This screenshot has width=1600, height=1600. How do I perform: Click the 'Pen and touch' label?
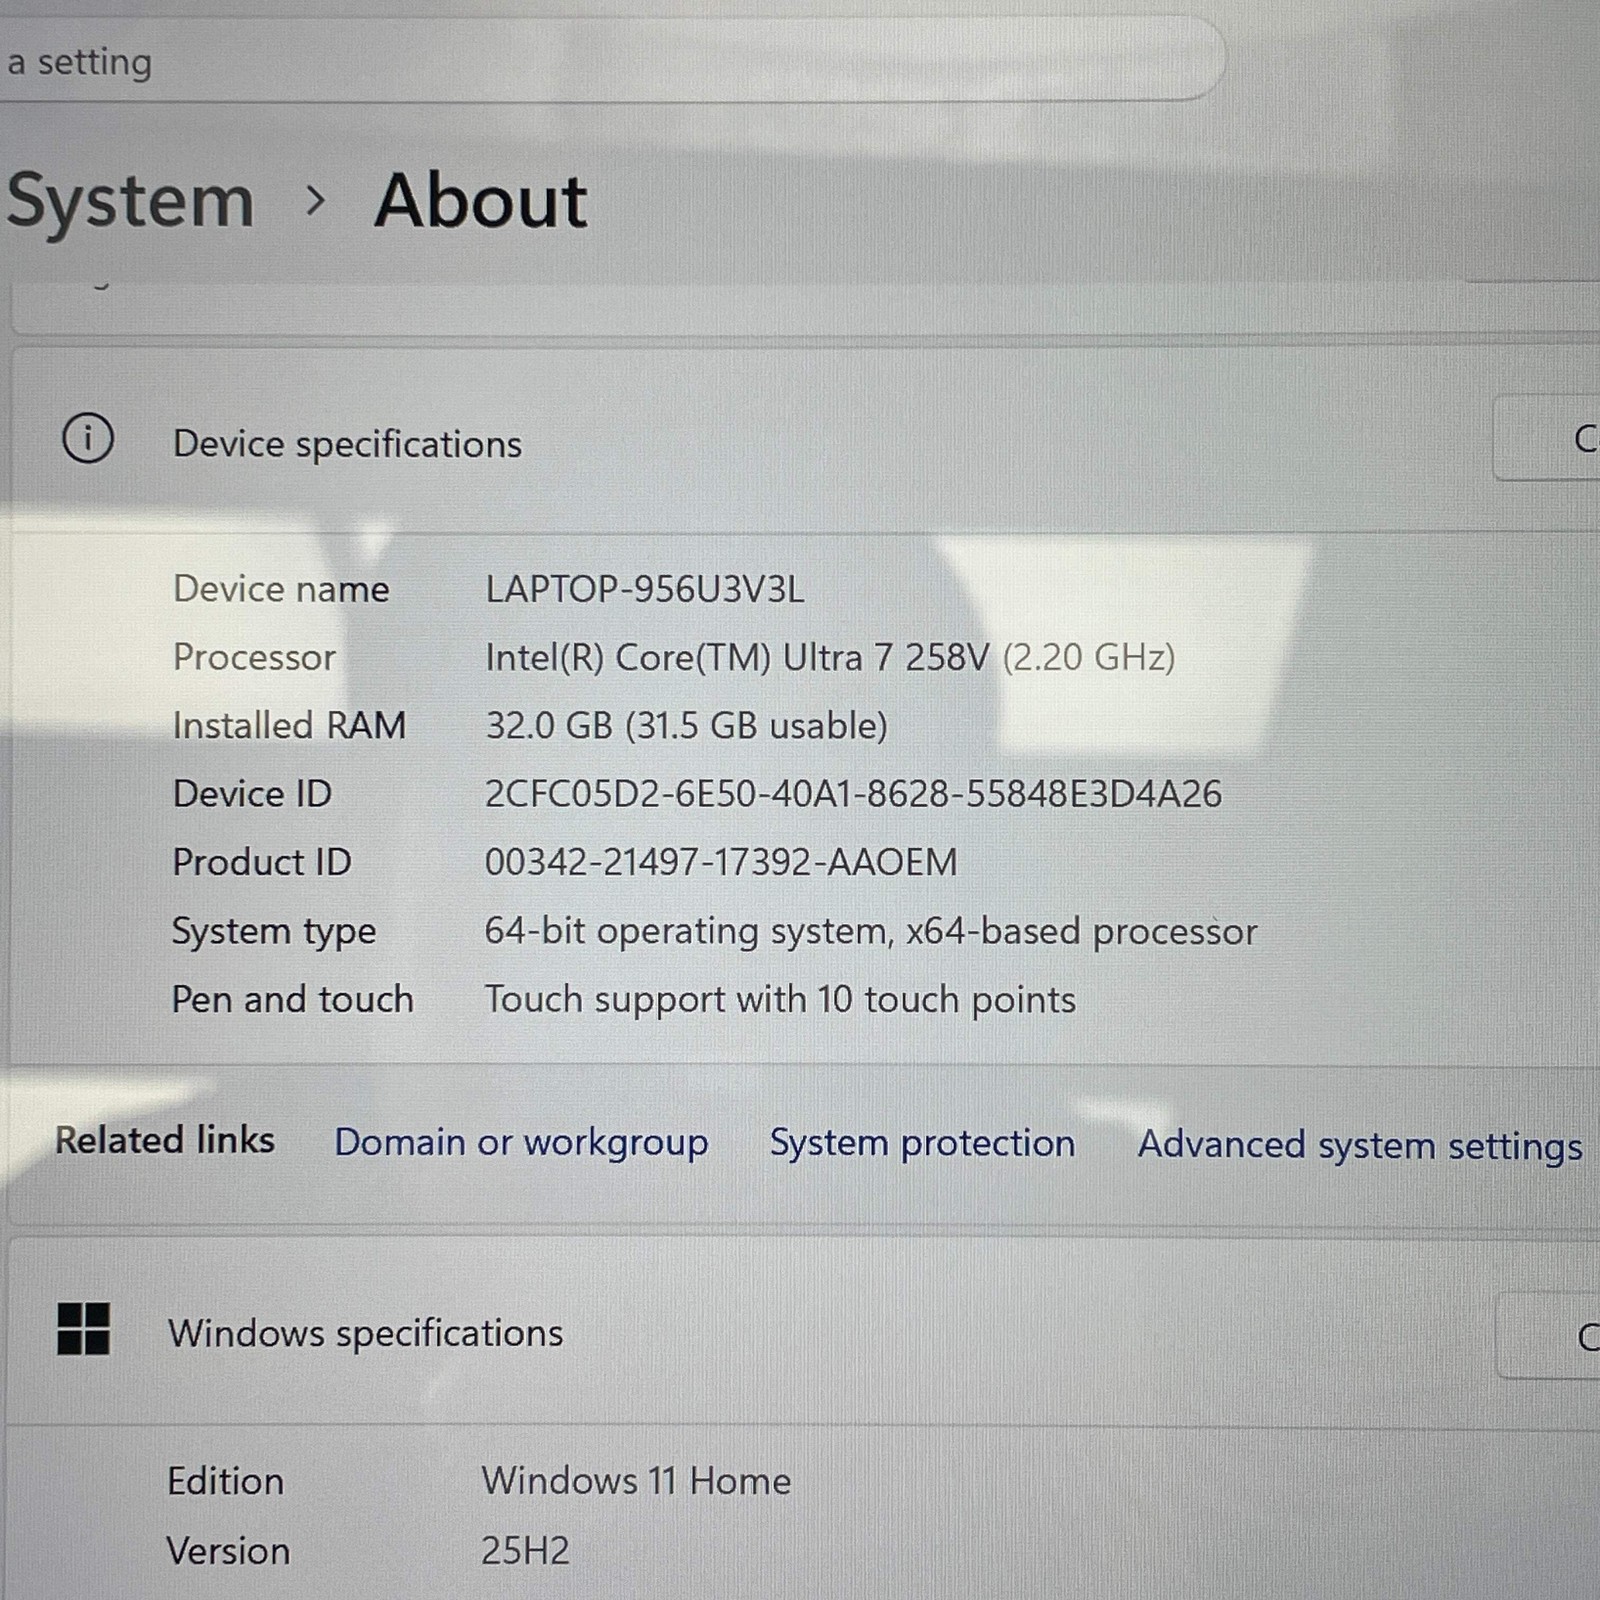click(292, 999)
